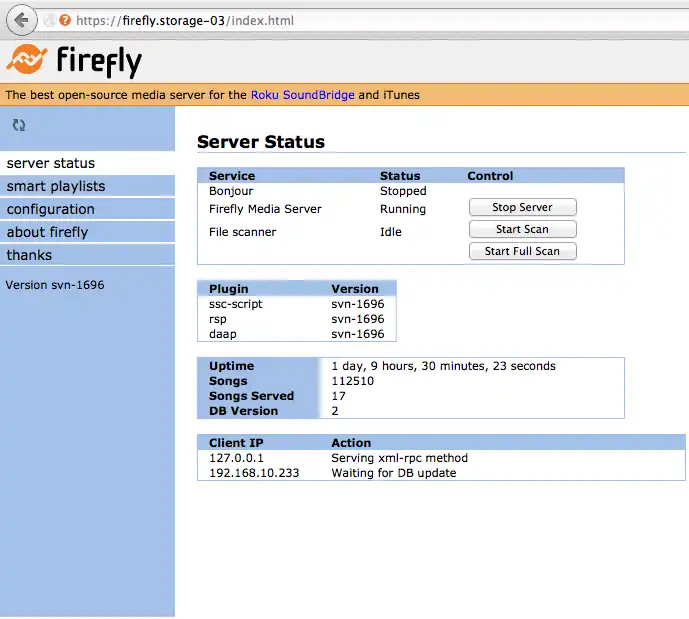Viewport: 689px width, 619px height.
Task: Click the Action column header
Action: (x=351, y=442)
